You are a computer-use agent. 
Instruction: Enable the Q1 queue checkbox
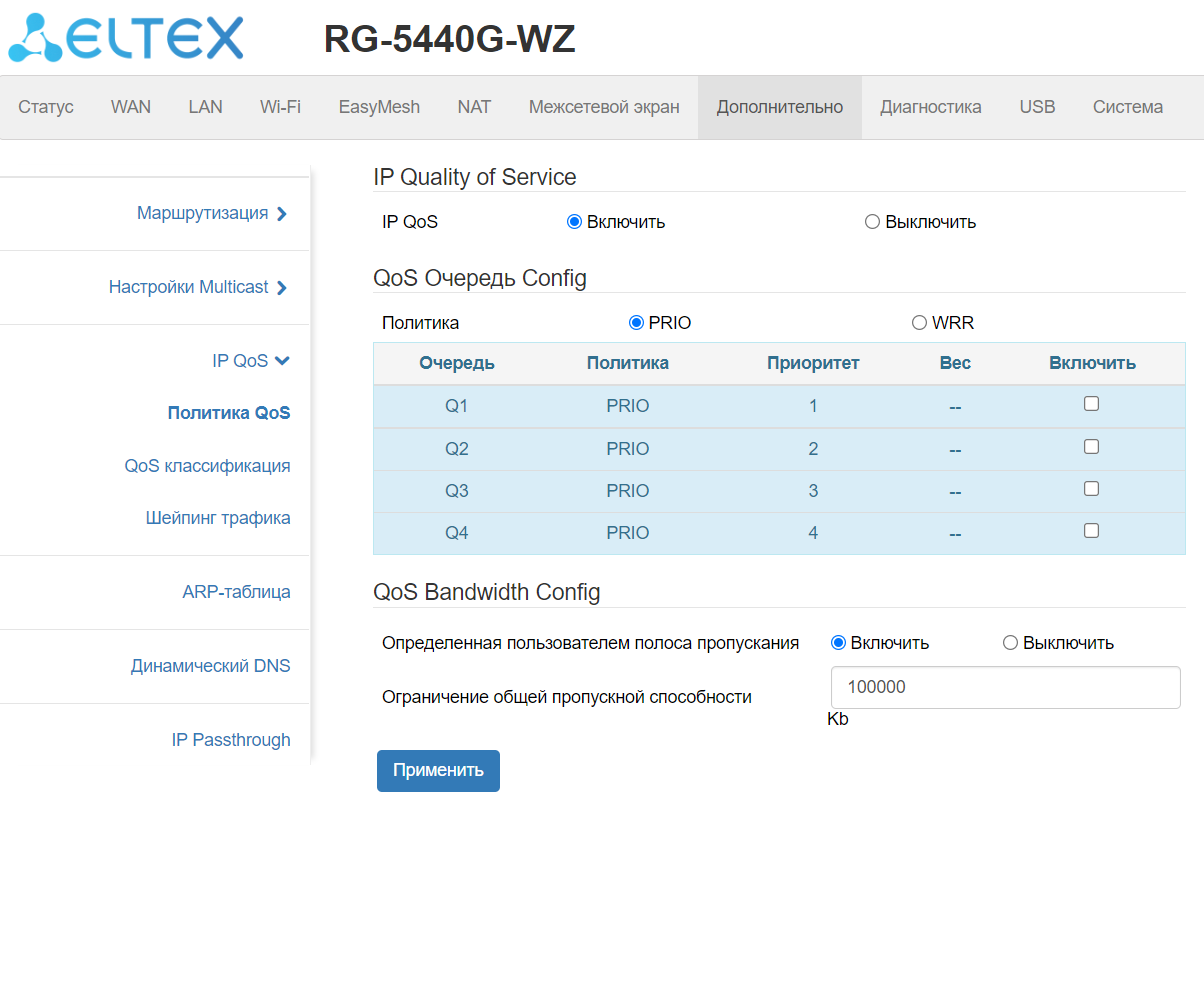(1091, 404)
